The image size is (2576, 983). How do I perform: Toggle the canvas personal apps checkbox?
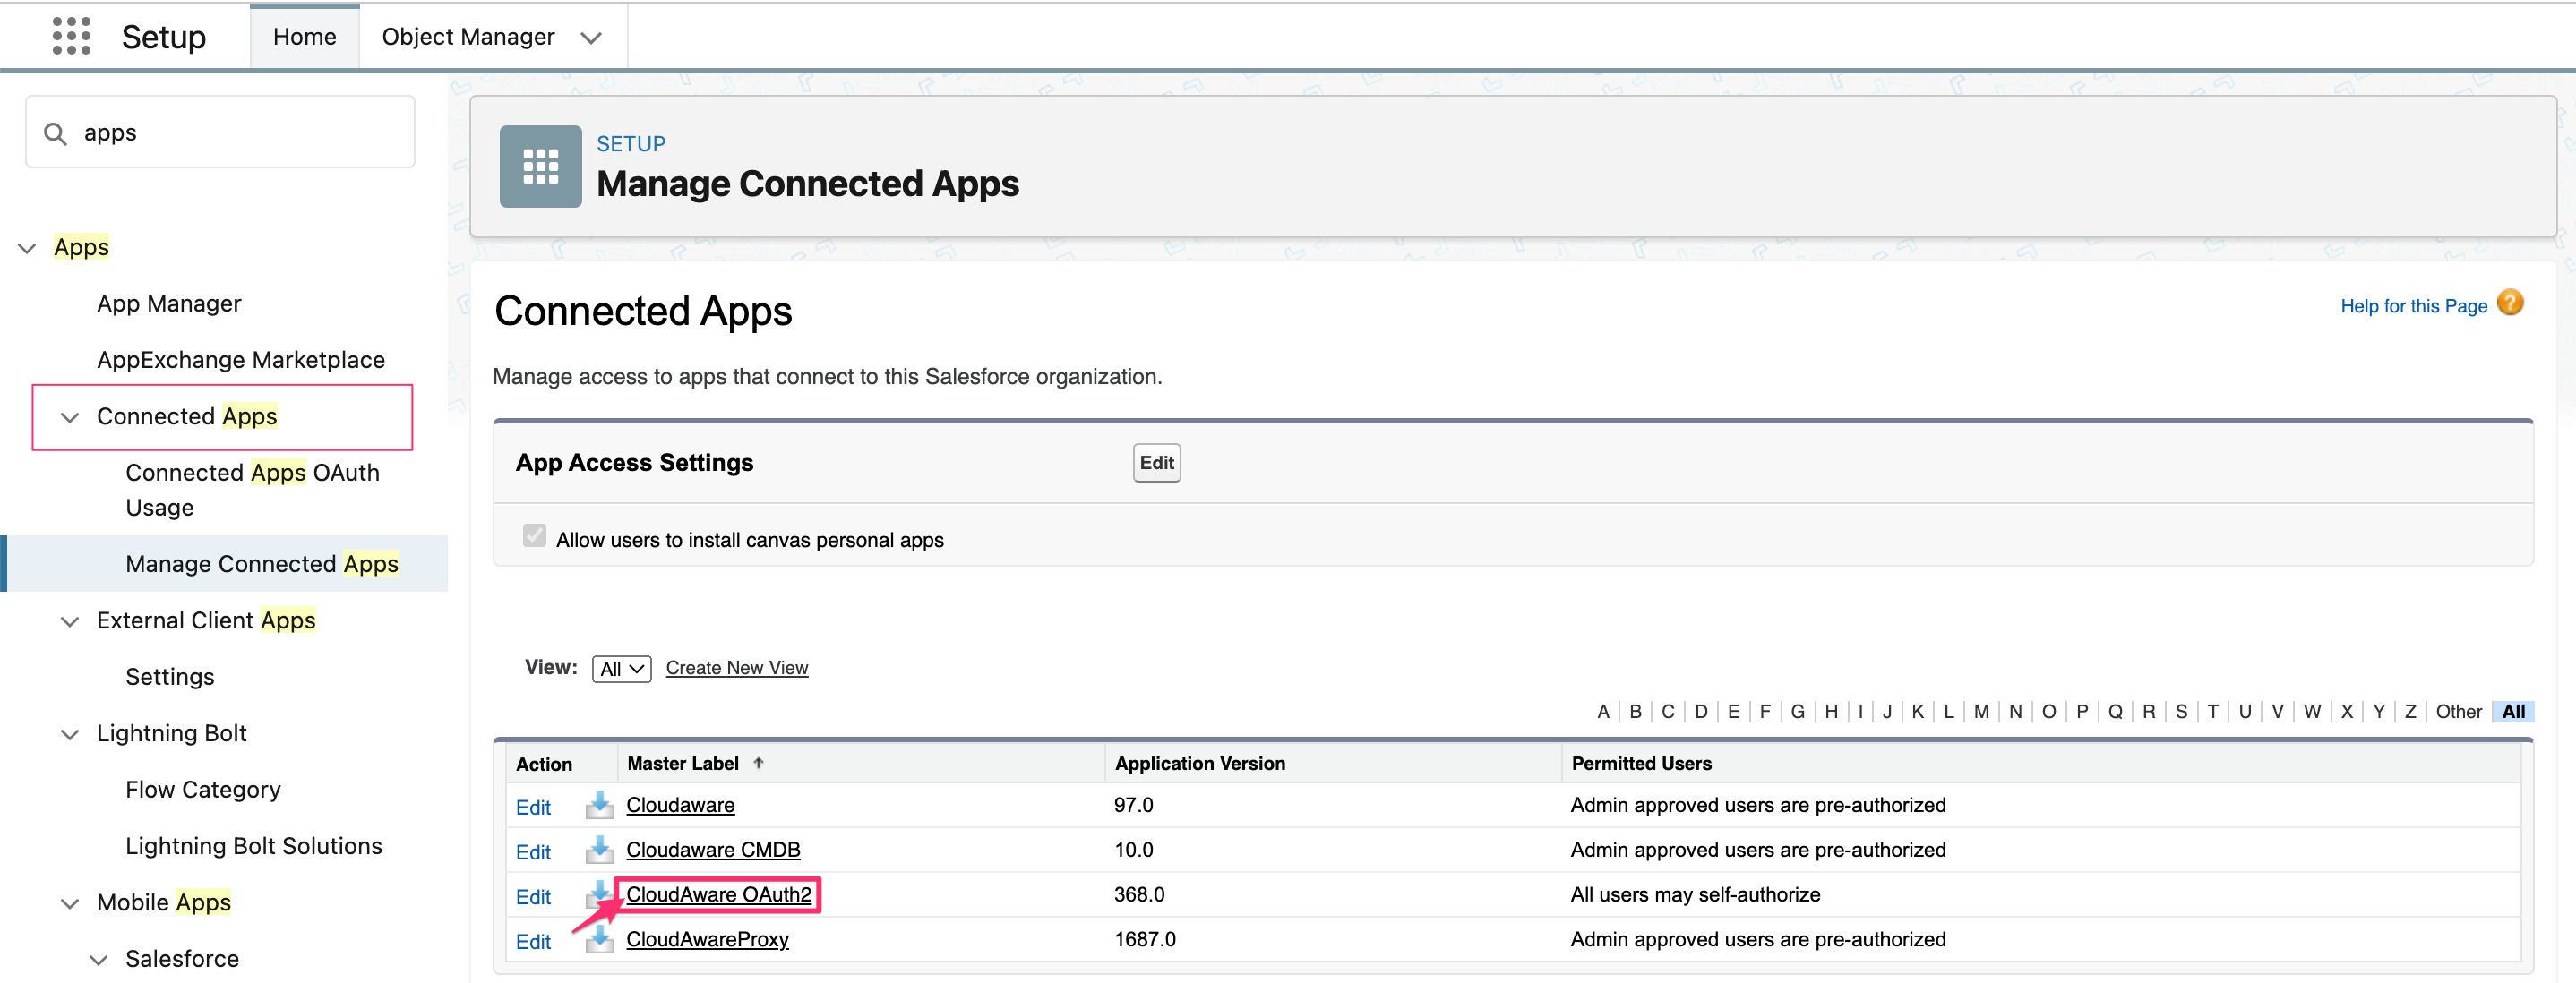(x=534, y=535)
